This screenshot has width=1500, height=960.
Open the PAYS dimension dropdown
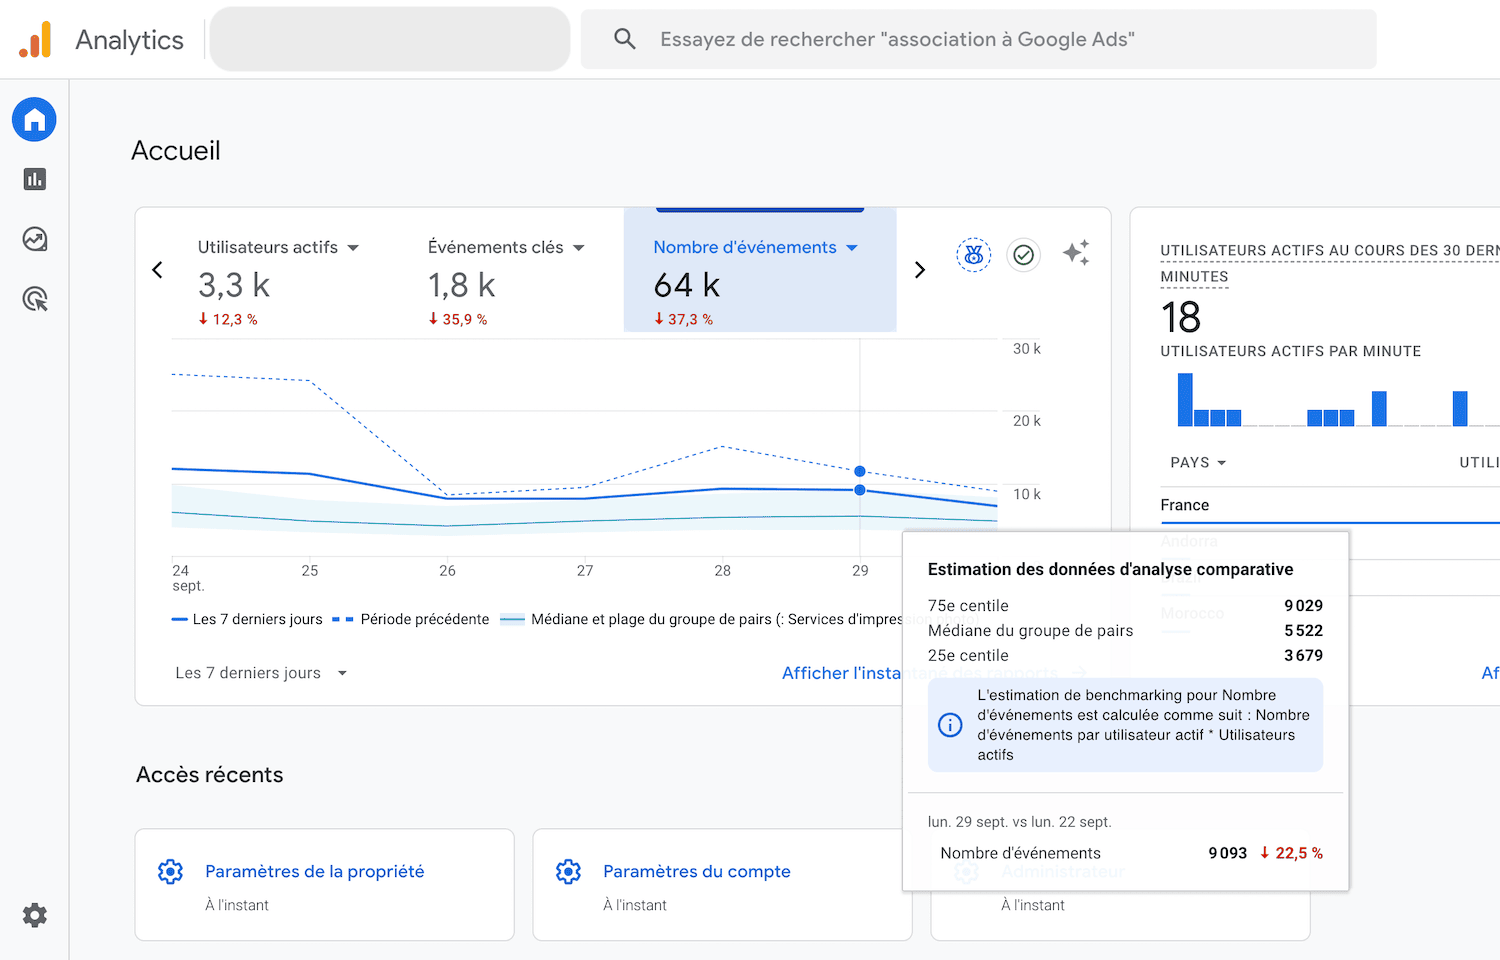[1198, 463]
